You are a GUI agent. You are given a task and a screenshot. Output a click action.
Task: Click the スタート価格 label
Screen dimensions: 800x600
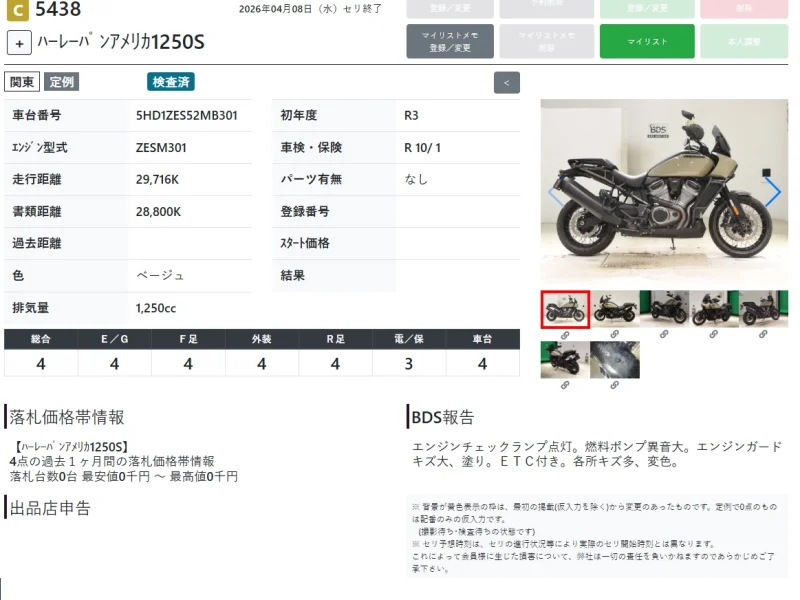[305, 243]
